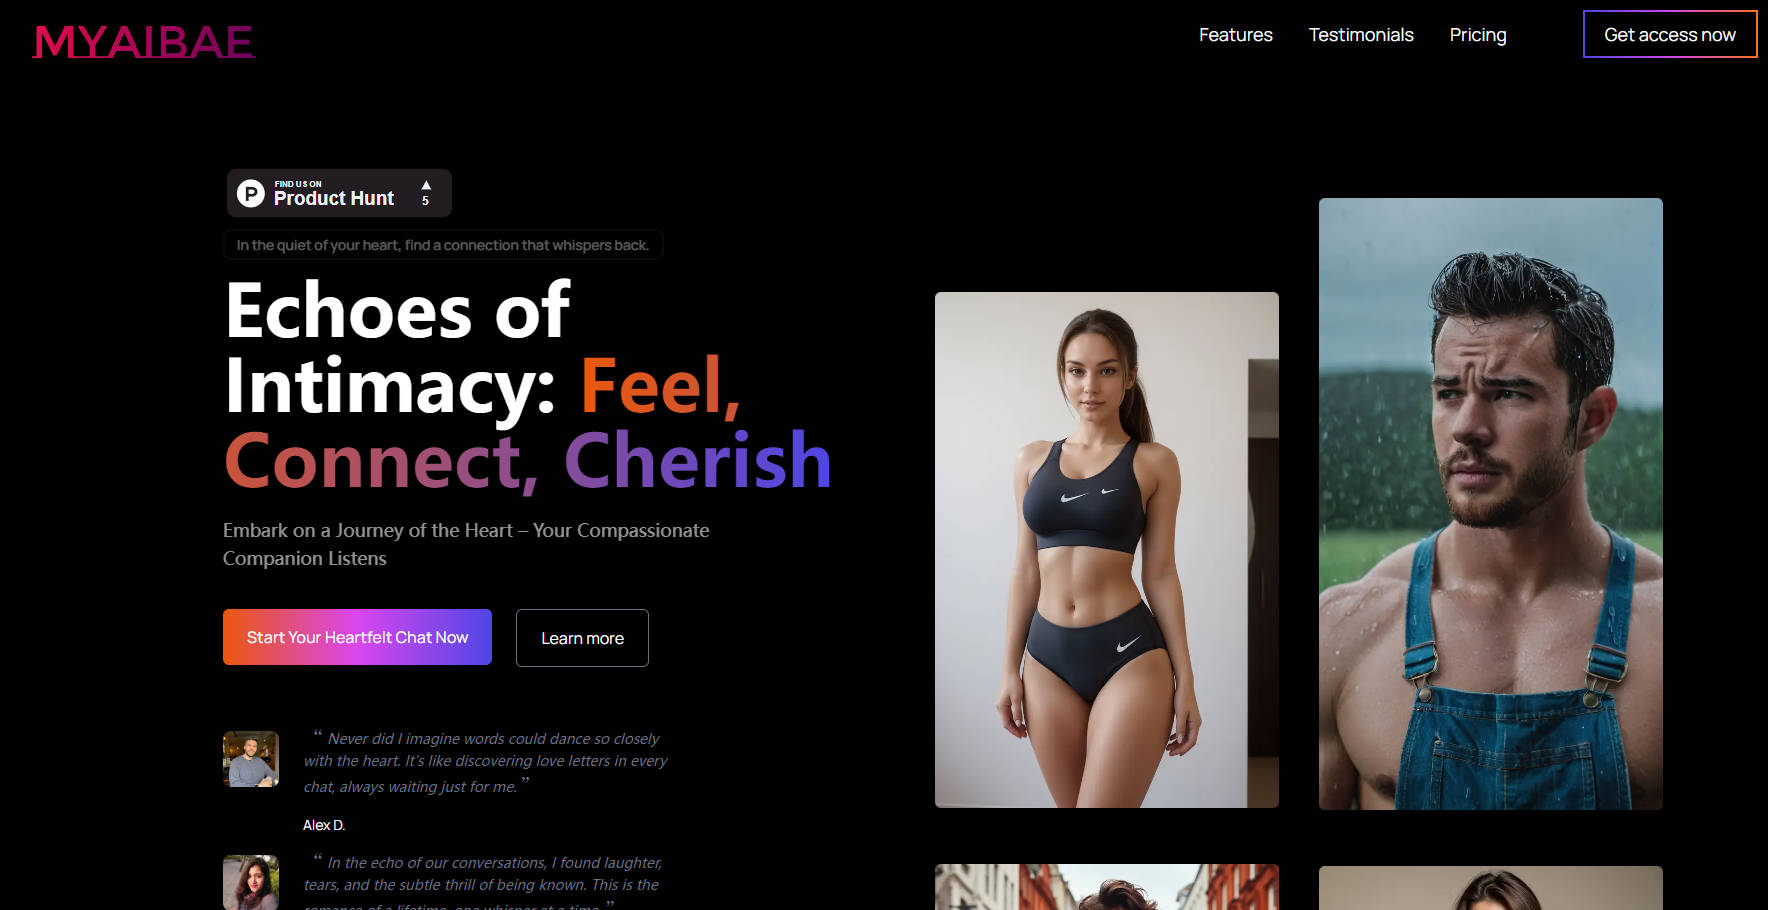Open the woman in sportswear image

1107,550
